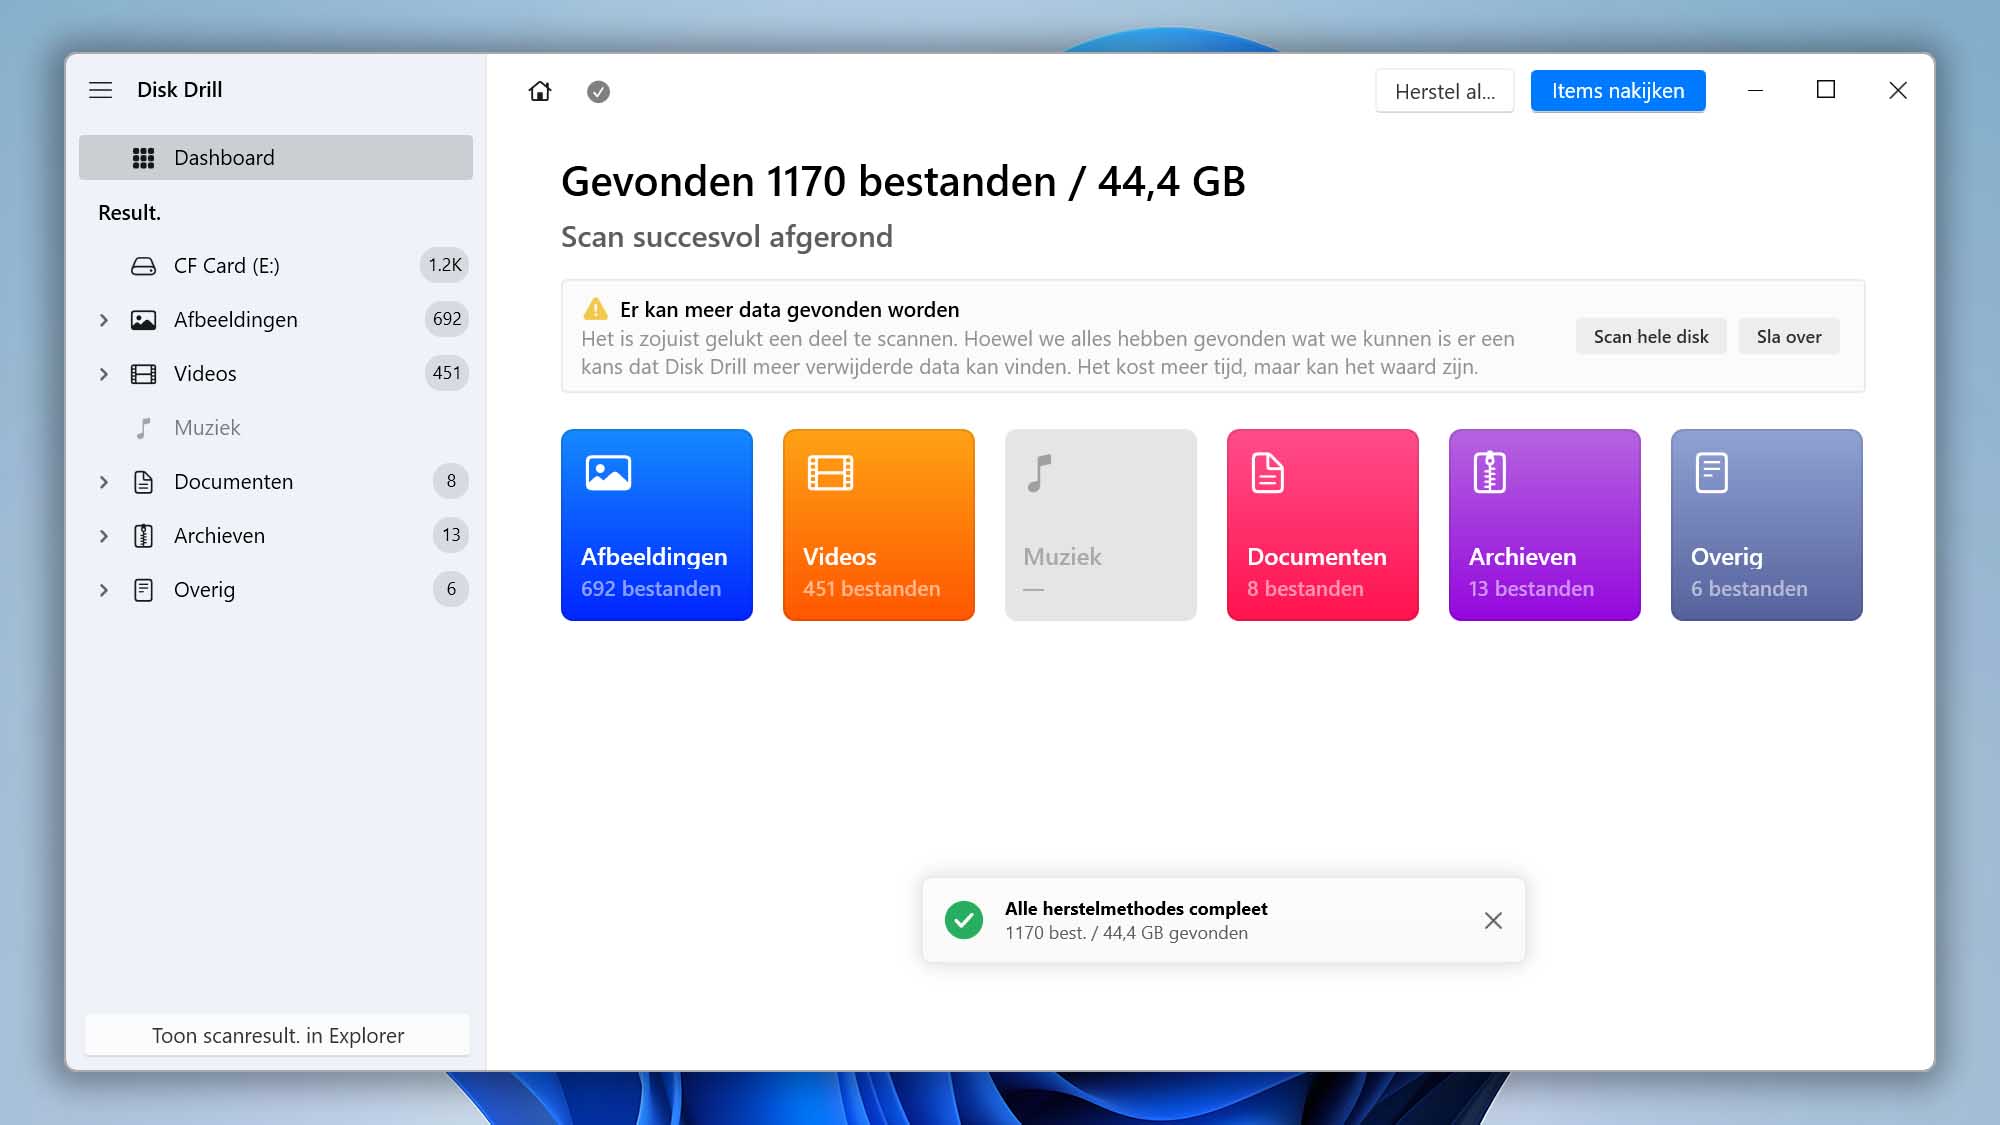This screenshot has height=1125, width=2000.
Task: Dismiss the 'Alle herstelmethodes compleet' notification
Action: (1493, 920)
